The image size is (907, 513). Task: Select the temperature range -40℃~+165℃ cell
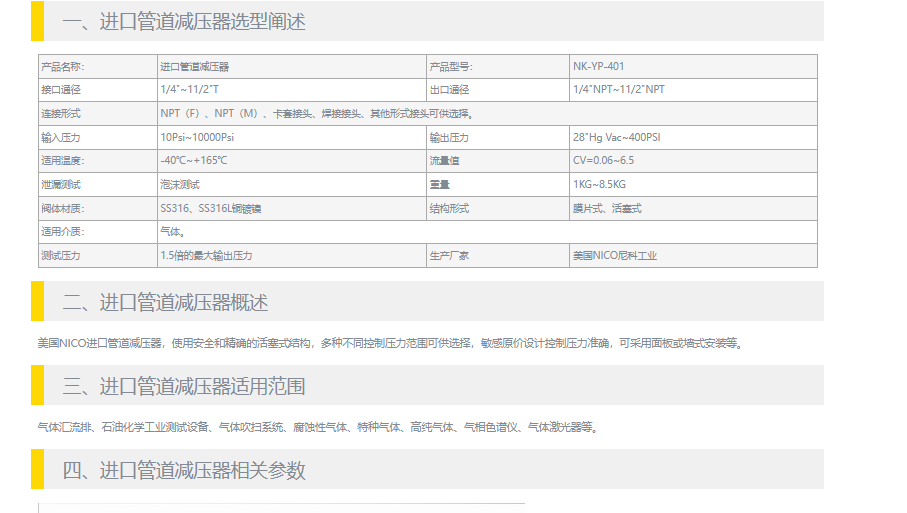click(193, 161)
